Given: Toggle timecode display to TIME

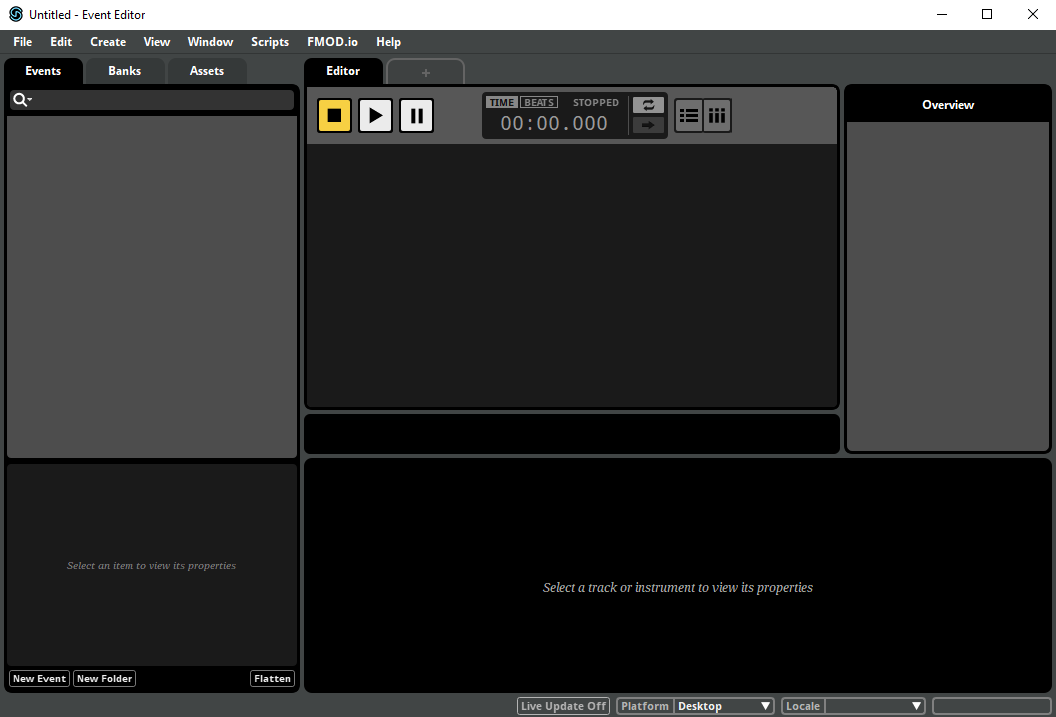Looking at the screenshot, I should click(x=502, y=103).
